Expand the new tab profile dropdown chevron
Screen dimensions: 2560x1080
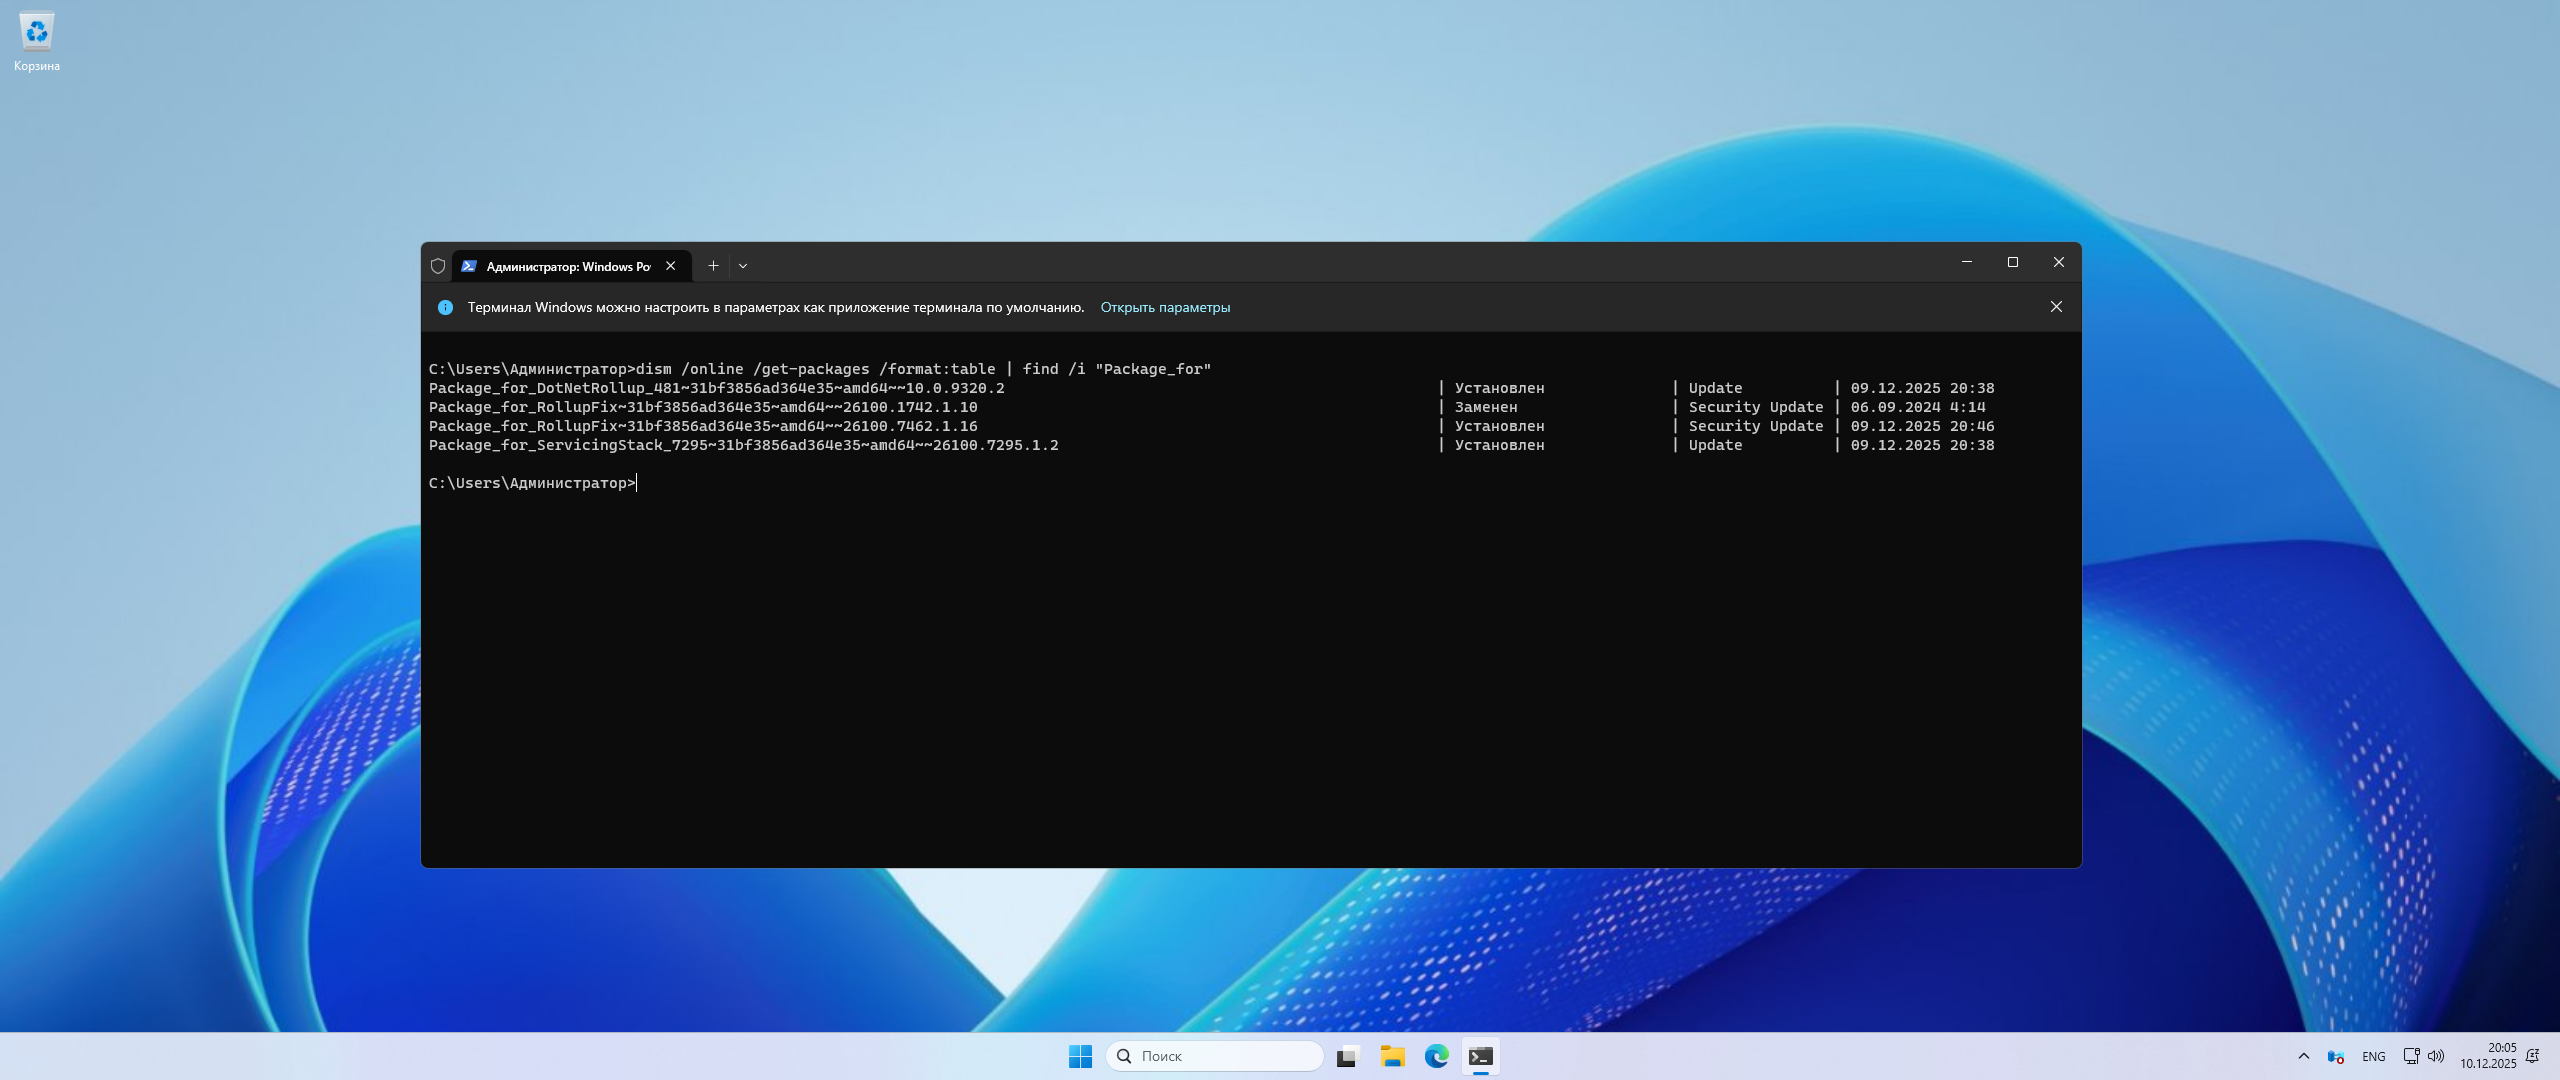point(743,266)
